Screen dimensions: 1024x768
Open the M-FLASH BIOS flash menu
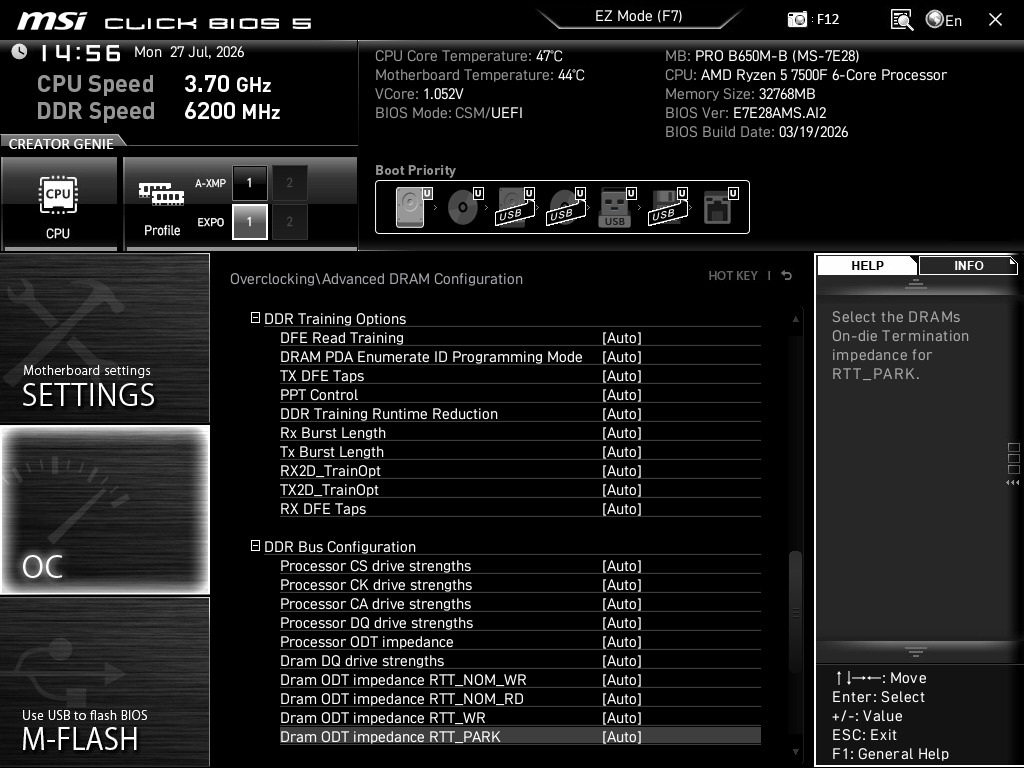click(x=105, y=681)
